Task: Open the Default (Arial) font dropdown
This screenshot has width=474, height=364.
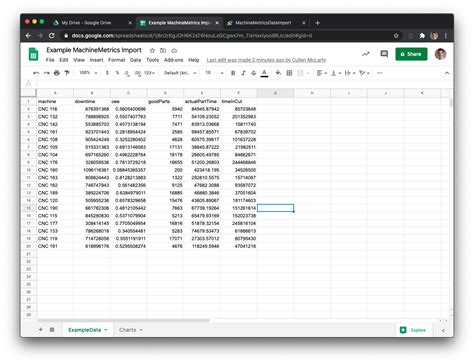Action: (180, 73)
